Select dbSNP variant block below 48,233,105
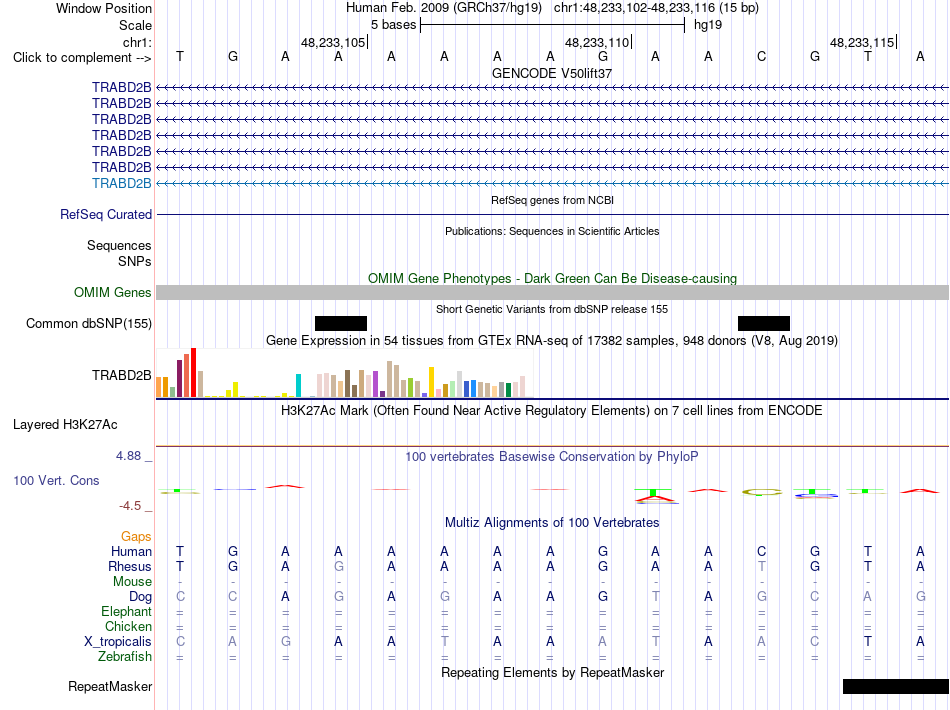This screenshot has width=950, height=710. click(340, 323)
